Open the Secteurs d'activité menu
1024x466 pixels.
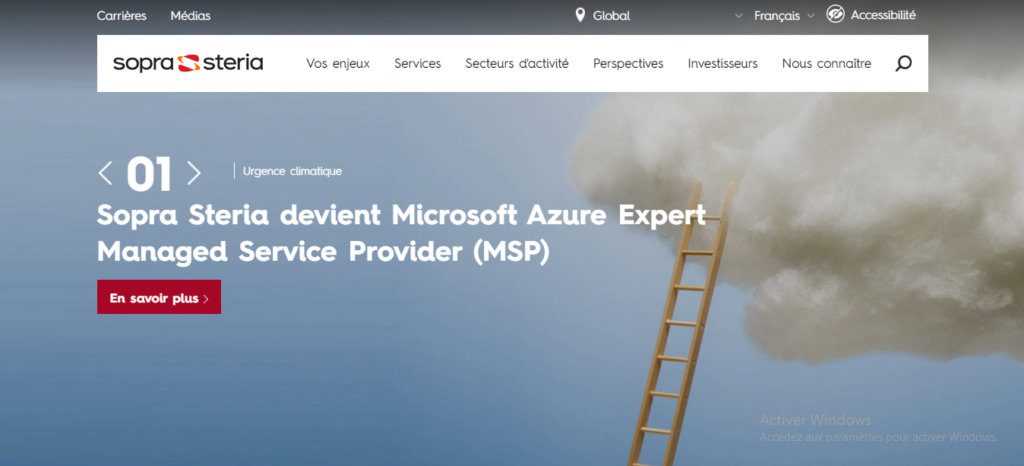click(517, 63)
